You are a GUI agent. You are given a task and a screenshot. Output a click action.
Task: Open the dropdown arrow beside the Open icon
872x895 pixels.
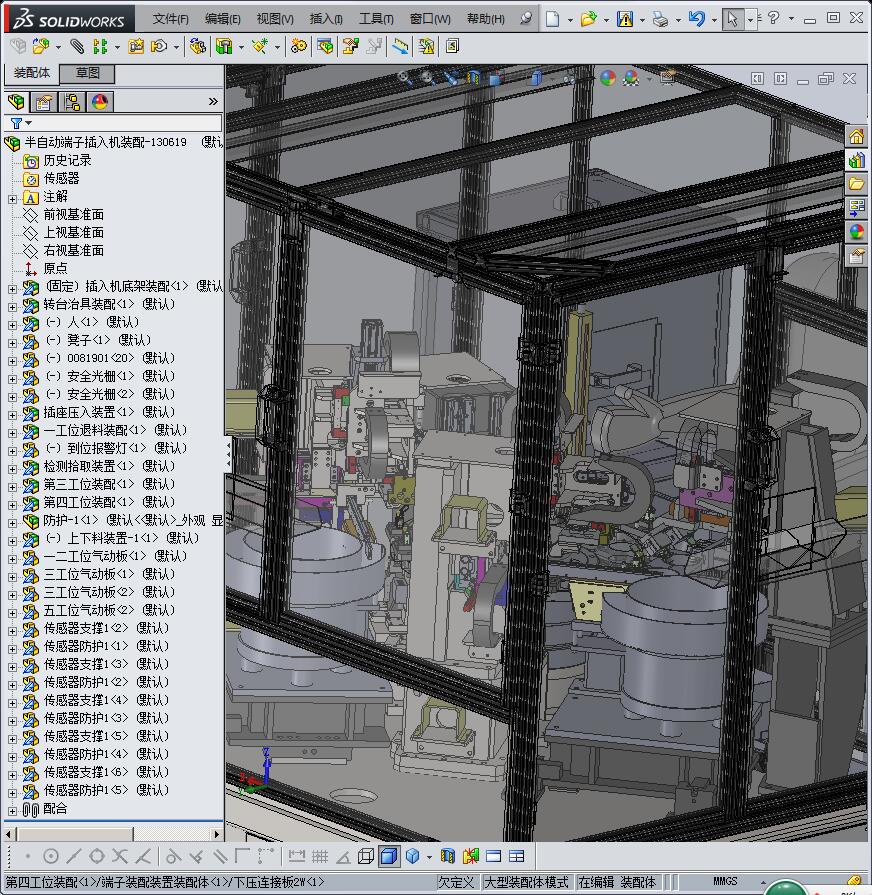coord(606,19)
